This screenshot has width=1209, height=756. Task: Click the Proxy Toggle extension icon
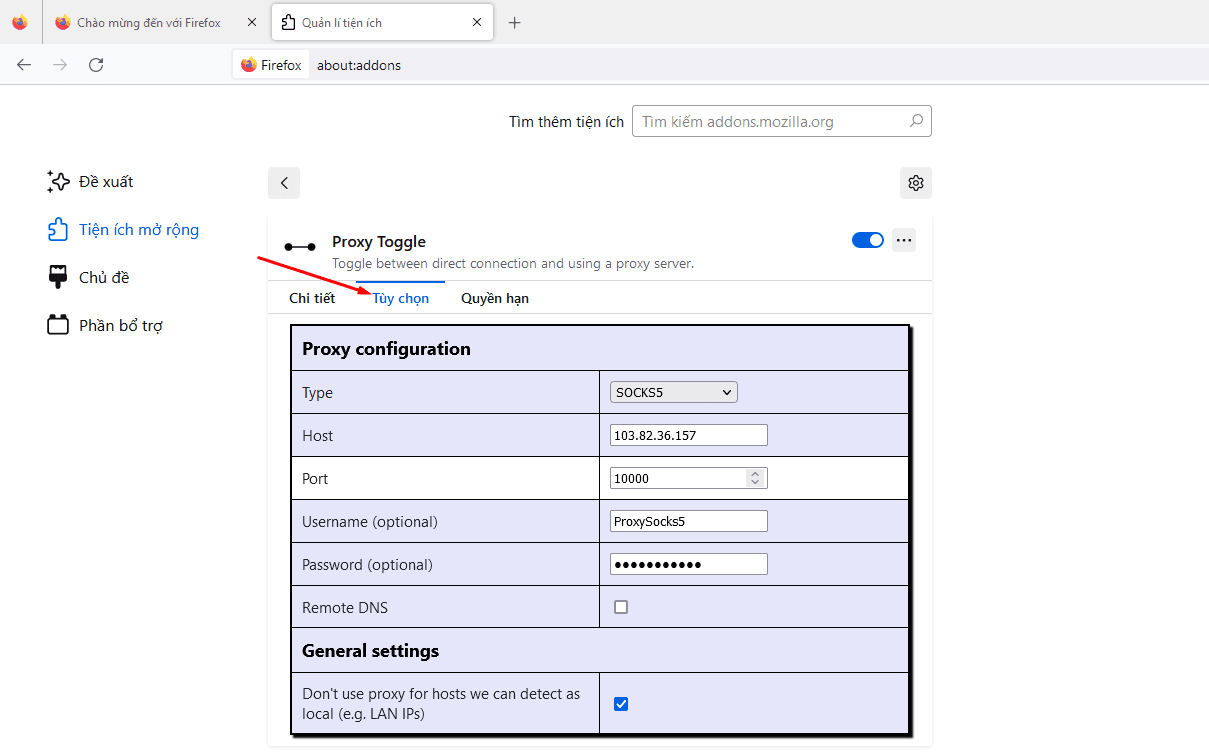point(300,246)
